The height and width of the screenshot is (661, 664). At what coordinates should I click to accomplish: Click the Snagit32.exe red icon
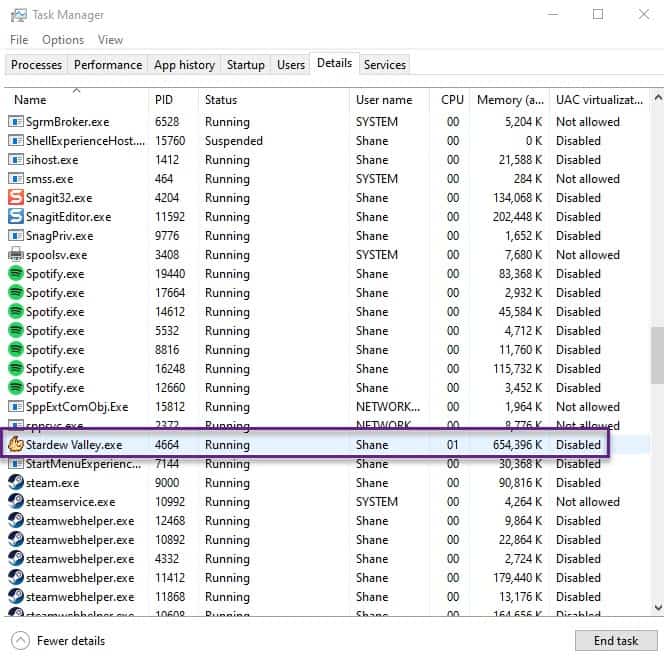coord(16,198)
